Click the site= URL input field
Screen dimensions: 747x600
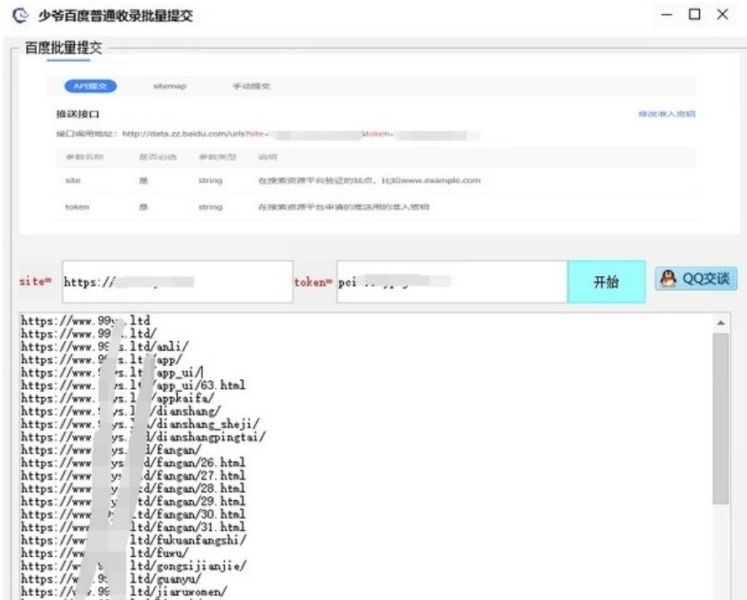[x=177, y=282]
